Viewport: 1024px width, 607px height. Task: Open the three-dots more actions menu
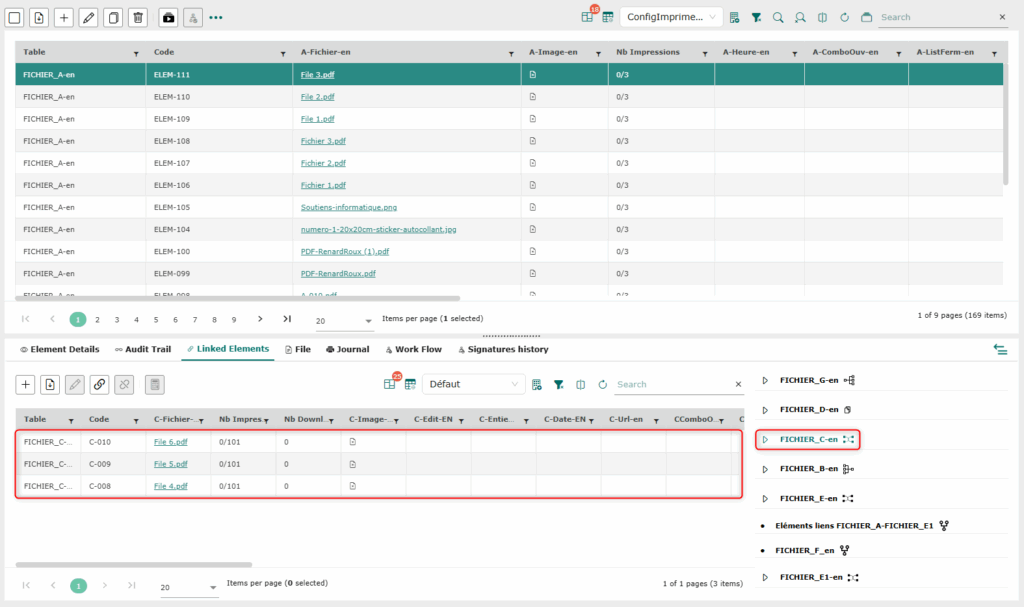pyautogui.click(x=216, y=17)
